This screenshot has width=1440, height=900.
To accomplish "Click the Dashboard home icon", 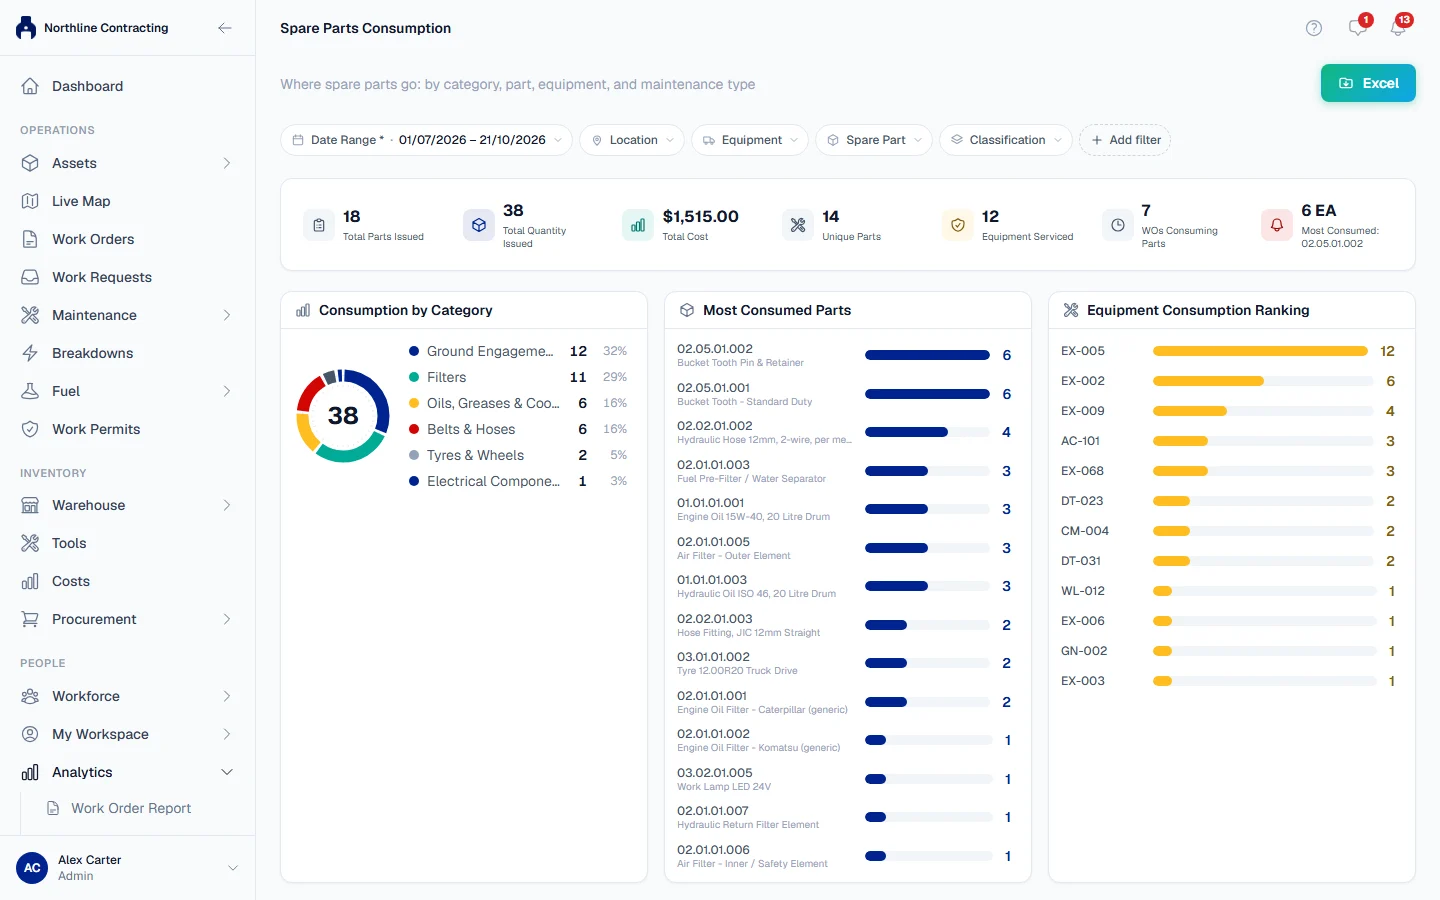I will point(30,86).
